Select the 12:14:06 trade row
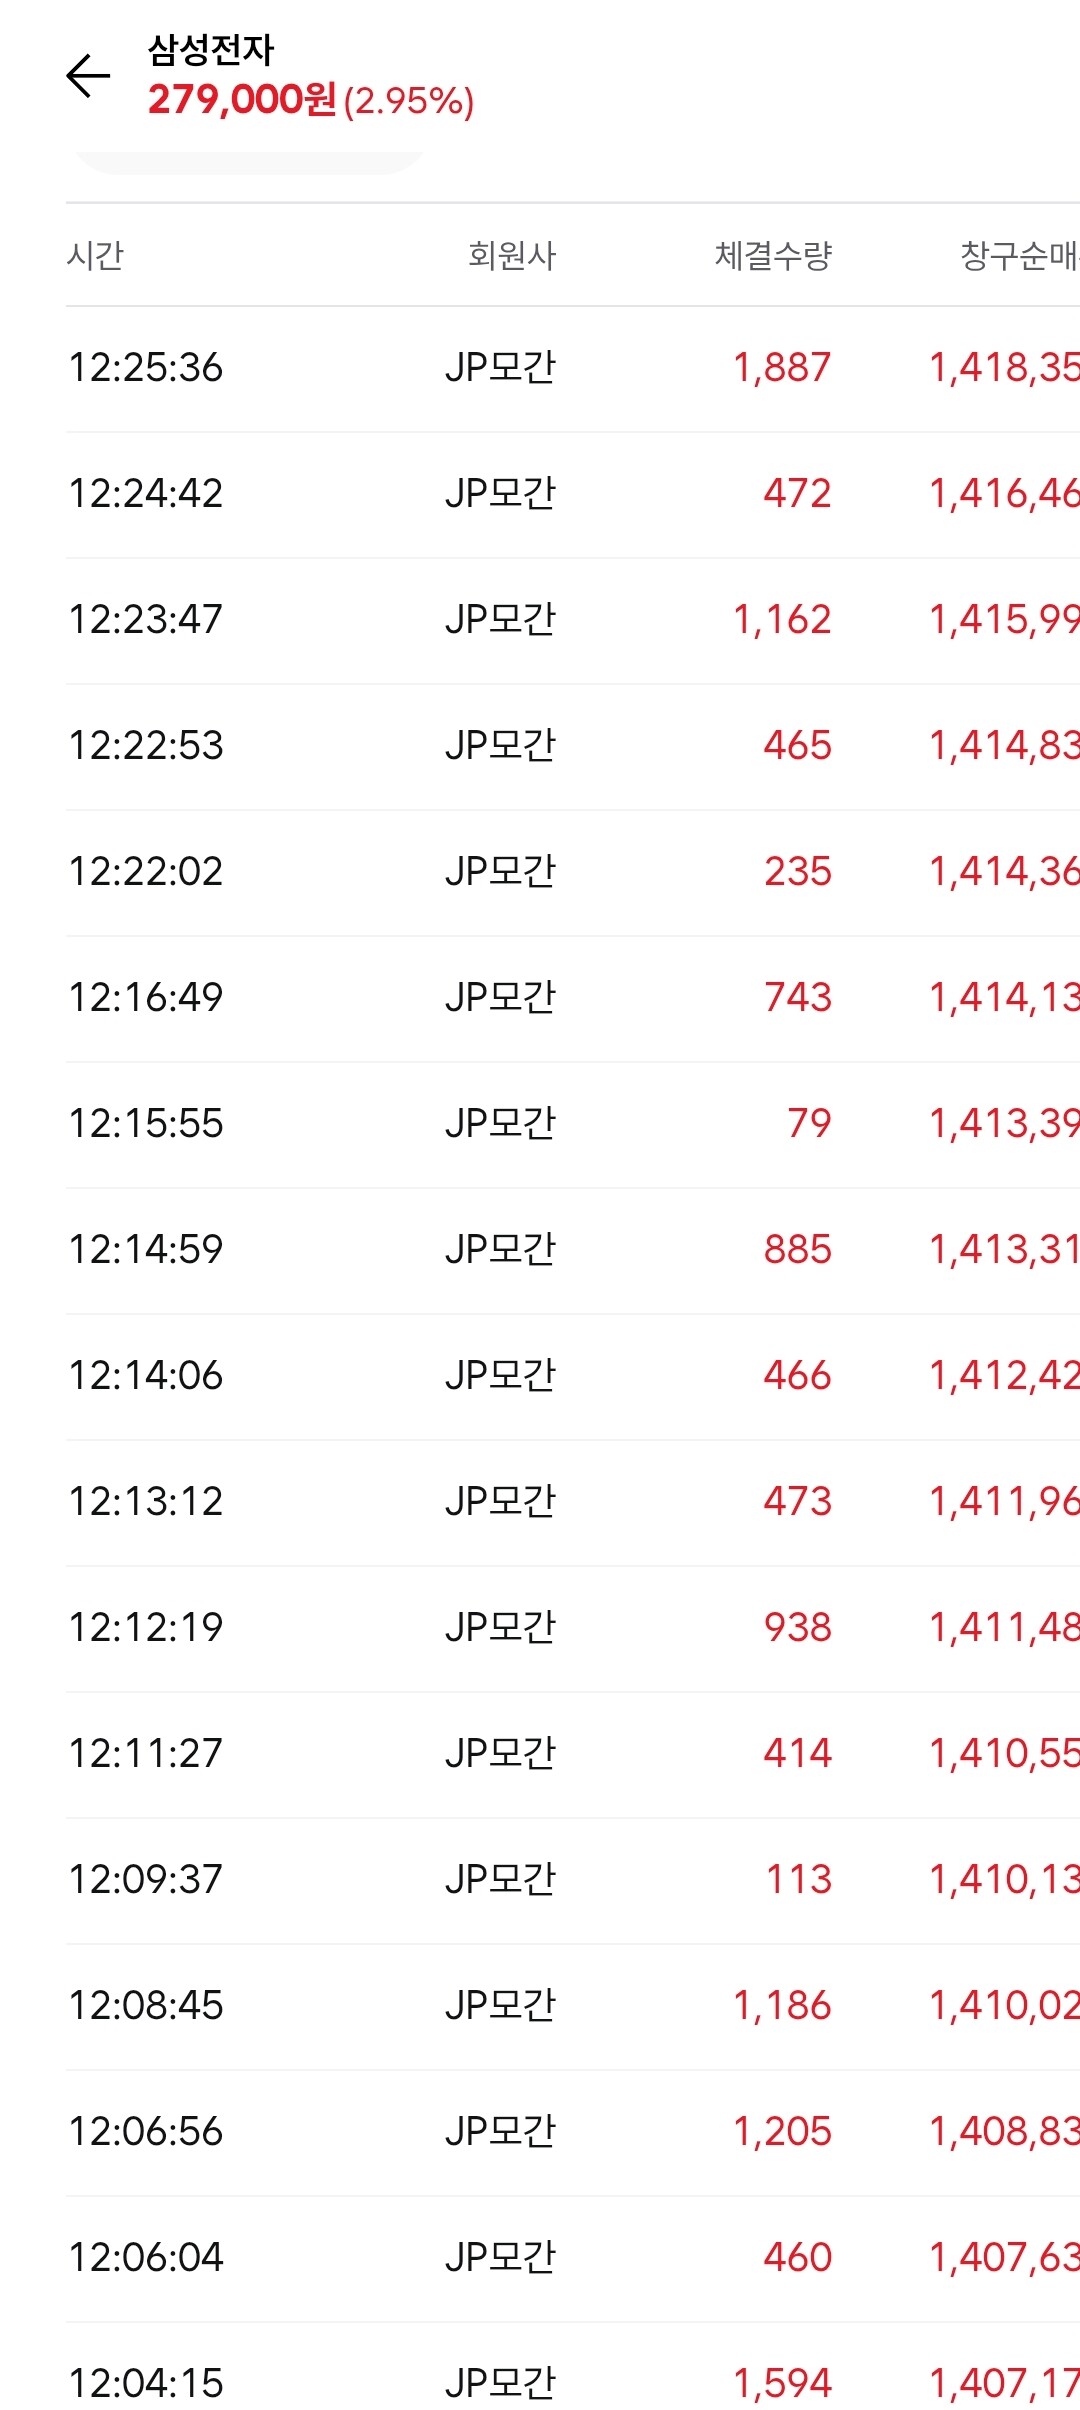1080x2410 pixels. tap(573, 1376)
